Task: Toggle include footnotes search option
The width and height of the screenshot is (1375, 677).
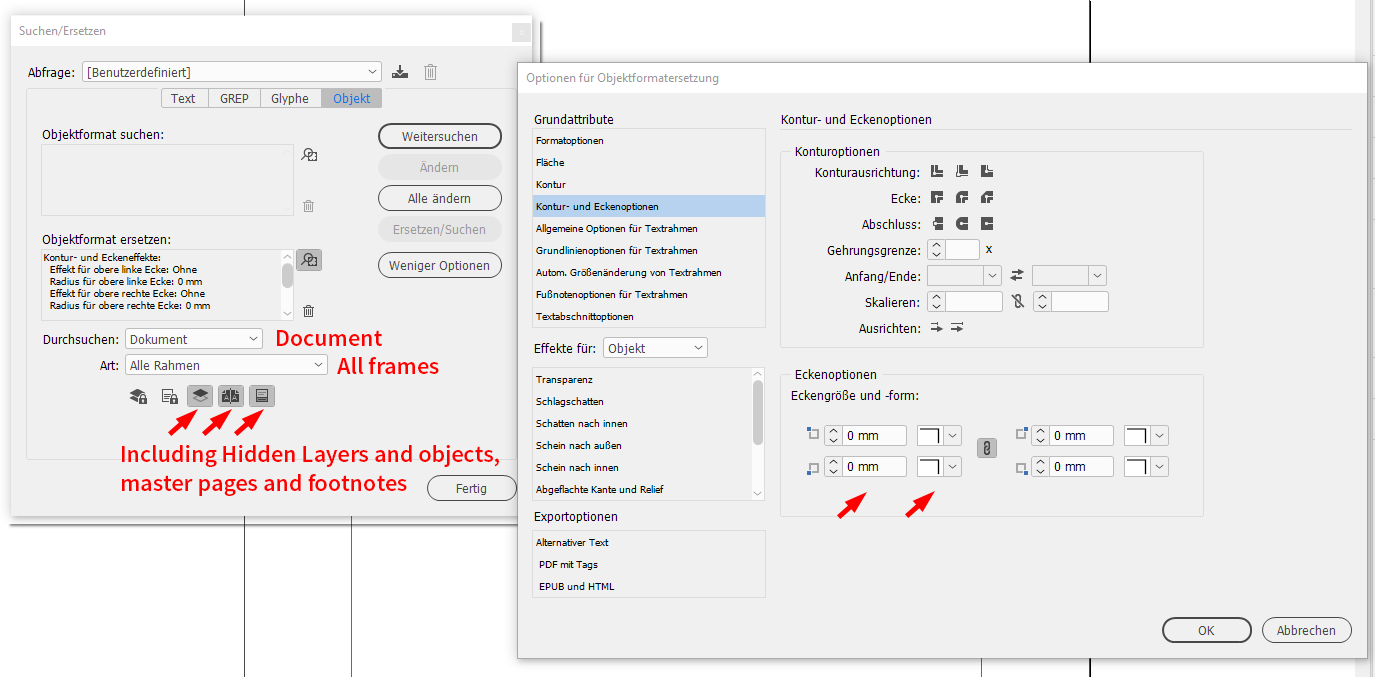Action: [x=261, y=396]
